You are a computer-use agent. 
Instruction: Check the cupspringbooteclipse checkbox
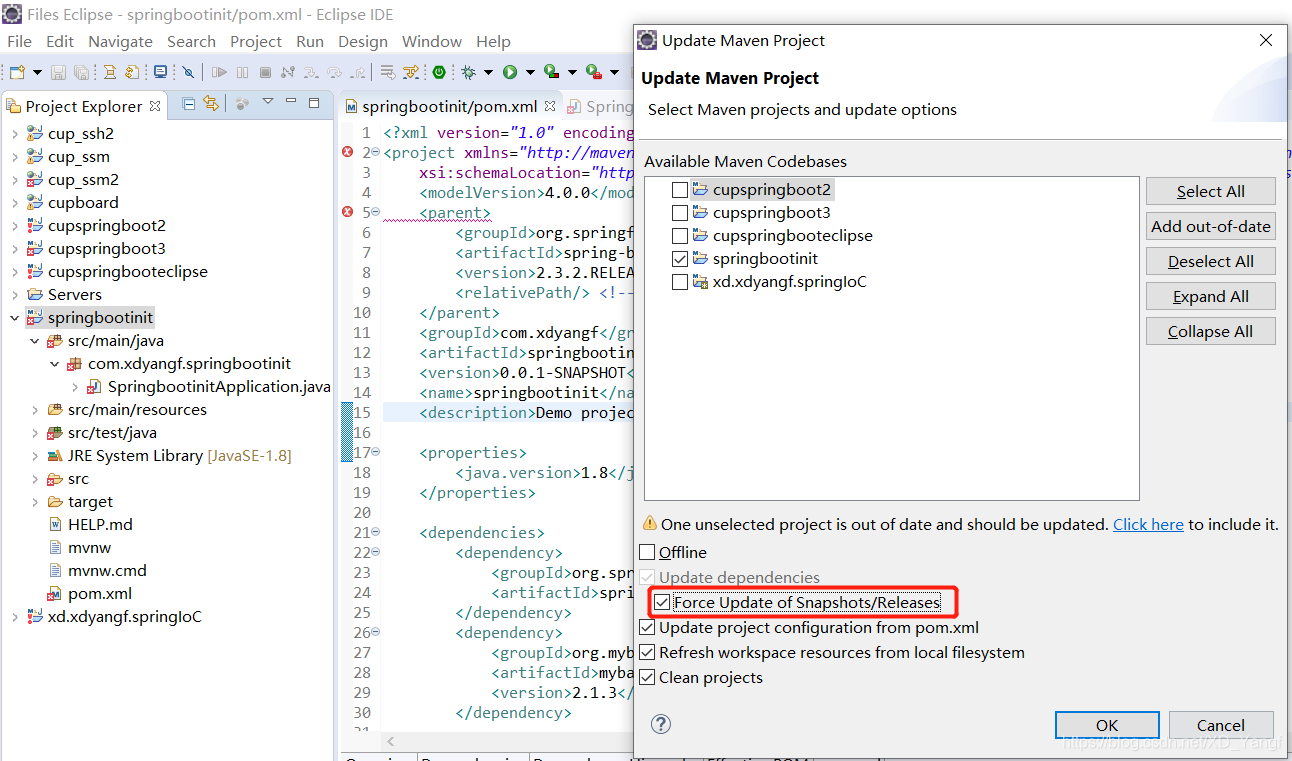(680, 236)
